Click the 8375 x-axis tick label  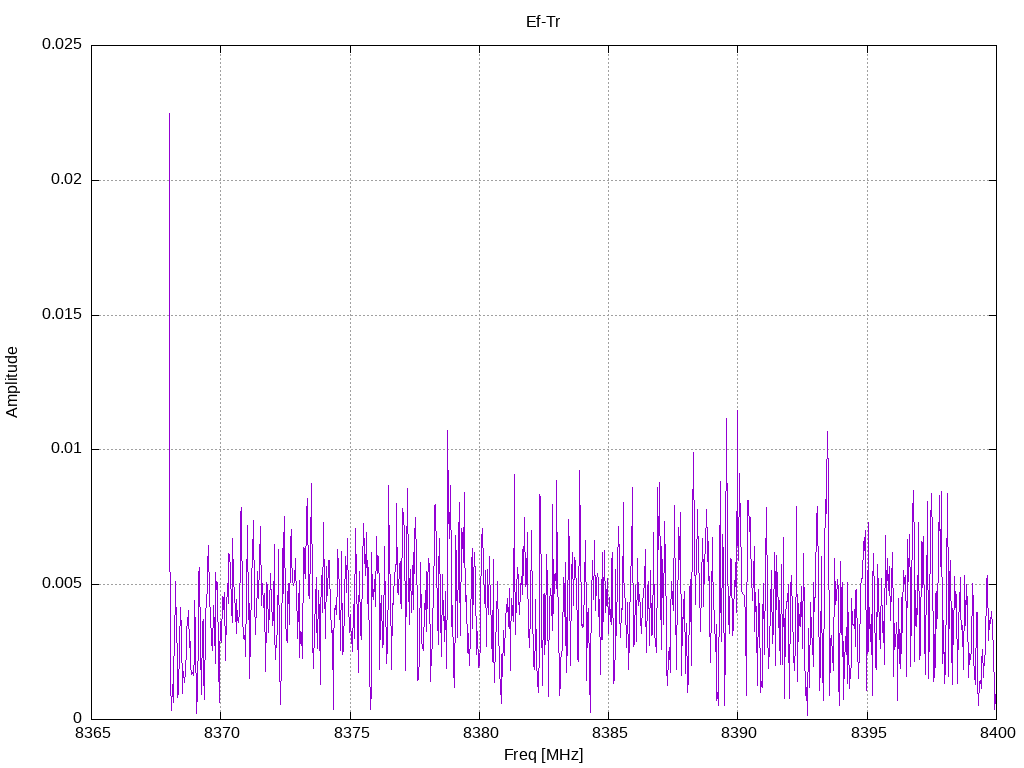(351, 733)
